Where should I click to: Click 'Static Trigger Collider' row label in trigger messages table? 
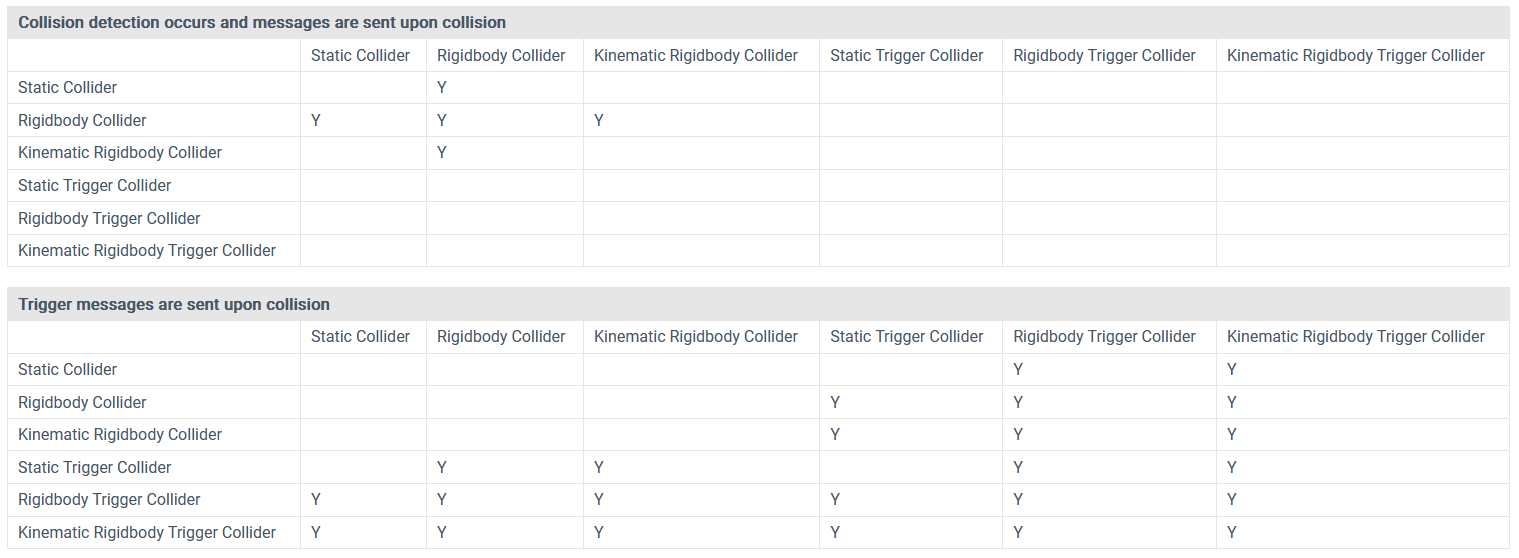point(95,468)
